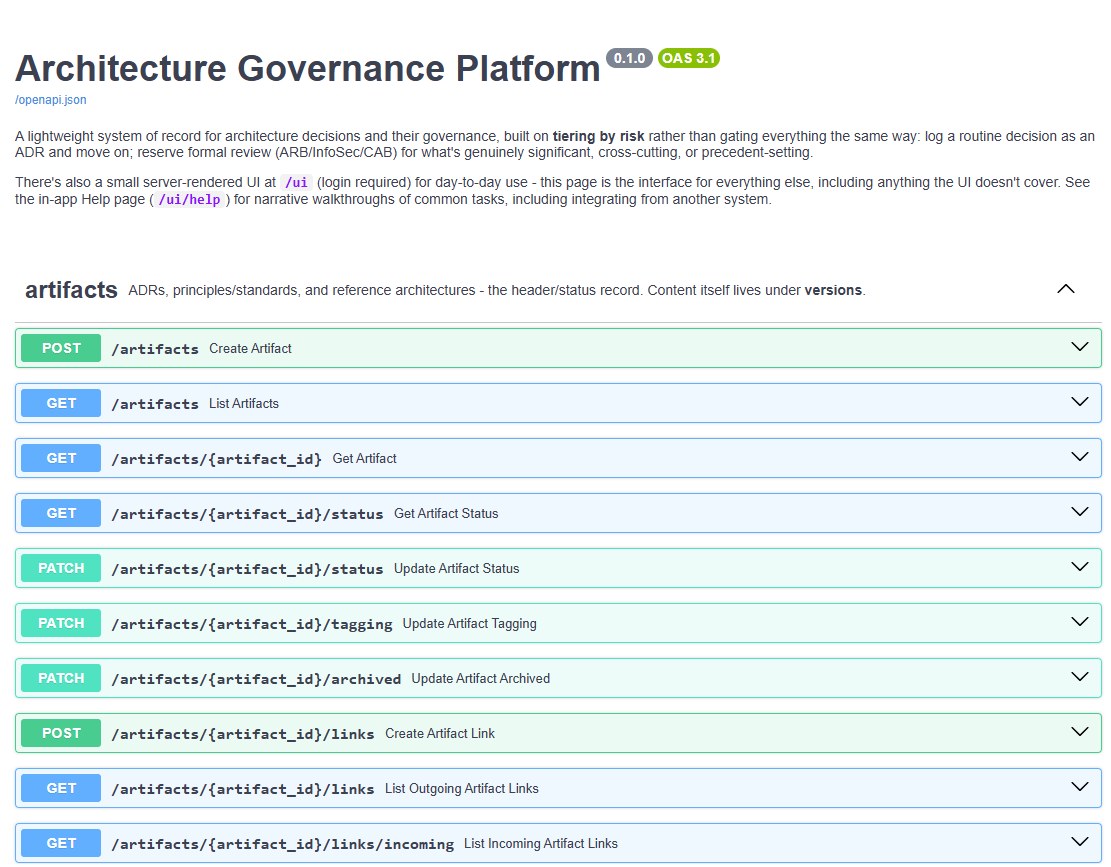Click the /artifacts/{artifact_id}/tagging path

point(252,624)
